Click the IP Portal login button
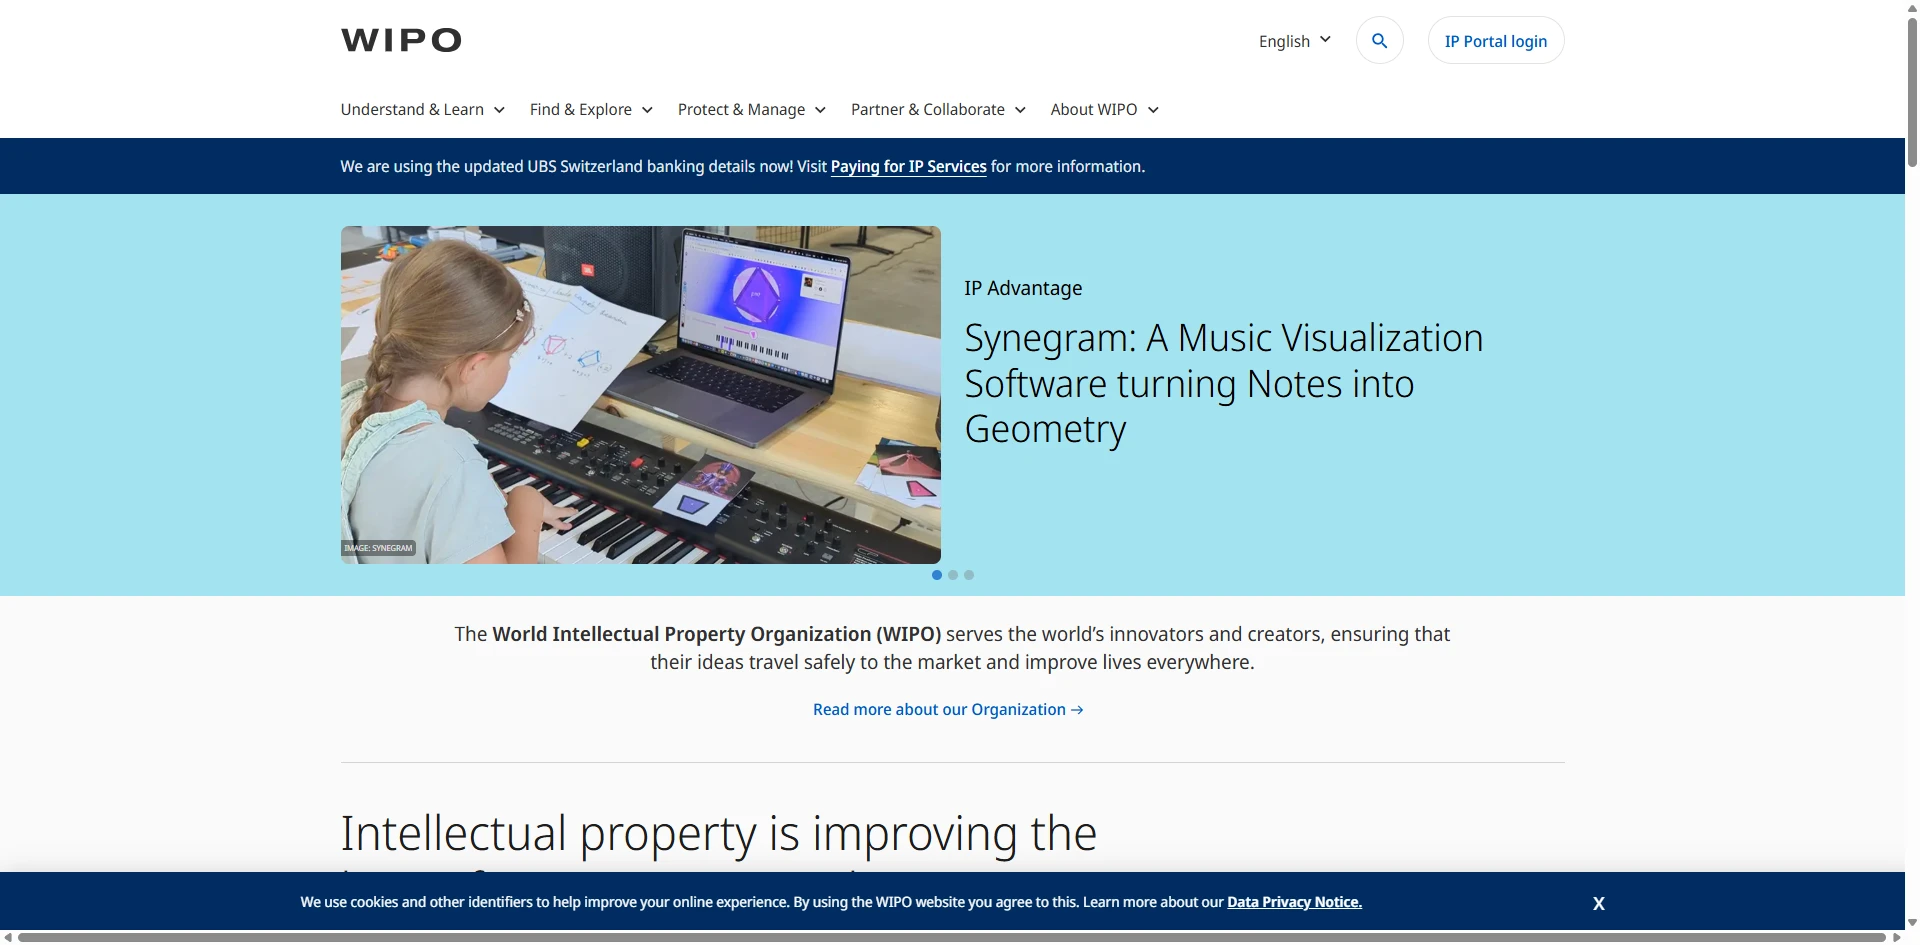 coord(1495,41)
